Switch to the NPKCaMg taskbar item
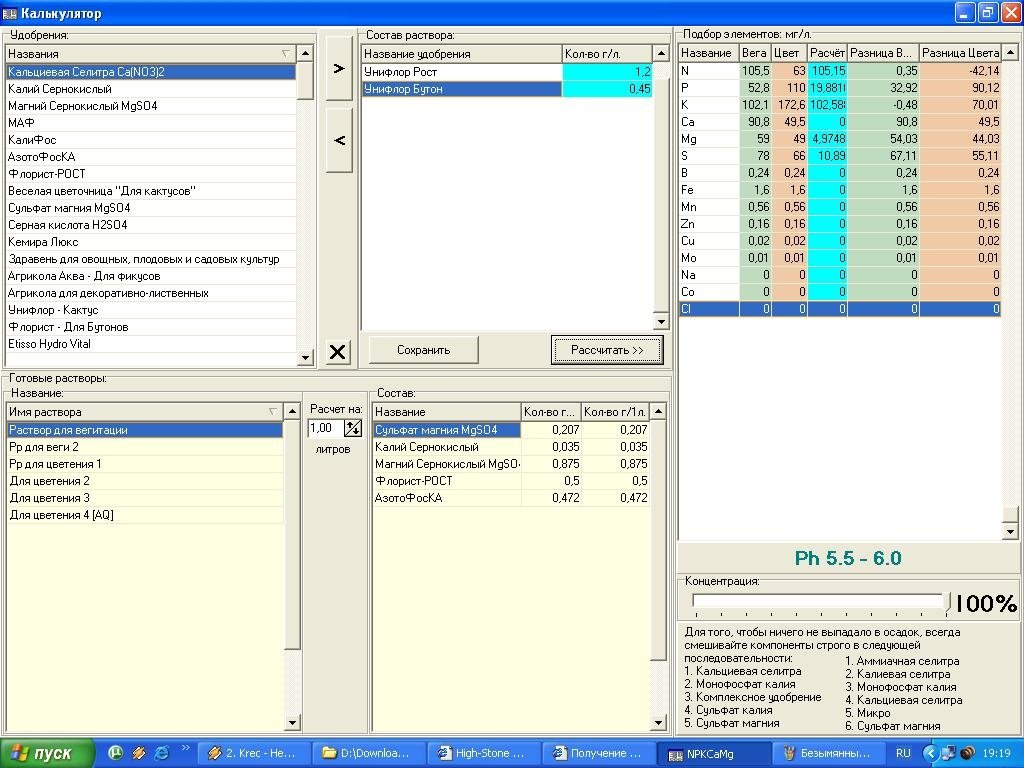 [x=712, y=754]
